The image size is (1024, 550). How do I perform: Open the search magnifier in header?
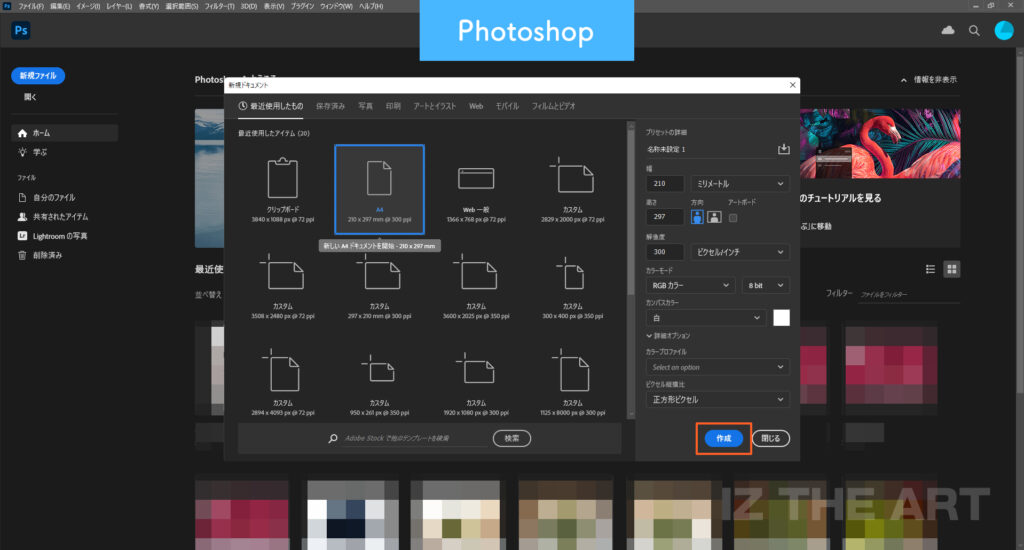pyautogui.click(x=974, y=31)
